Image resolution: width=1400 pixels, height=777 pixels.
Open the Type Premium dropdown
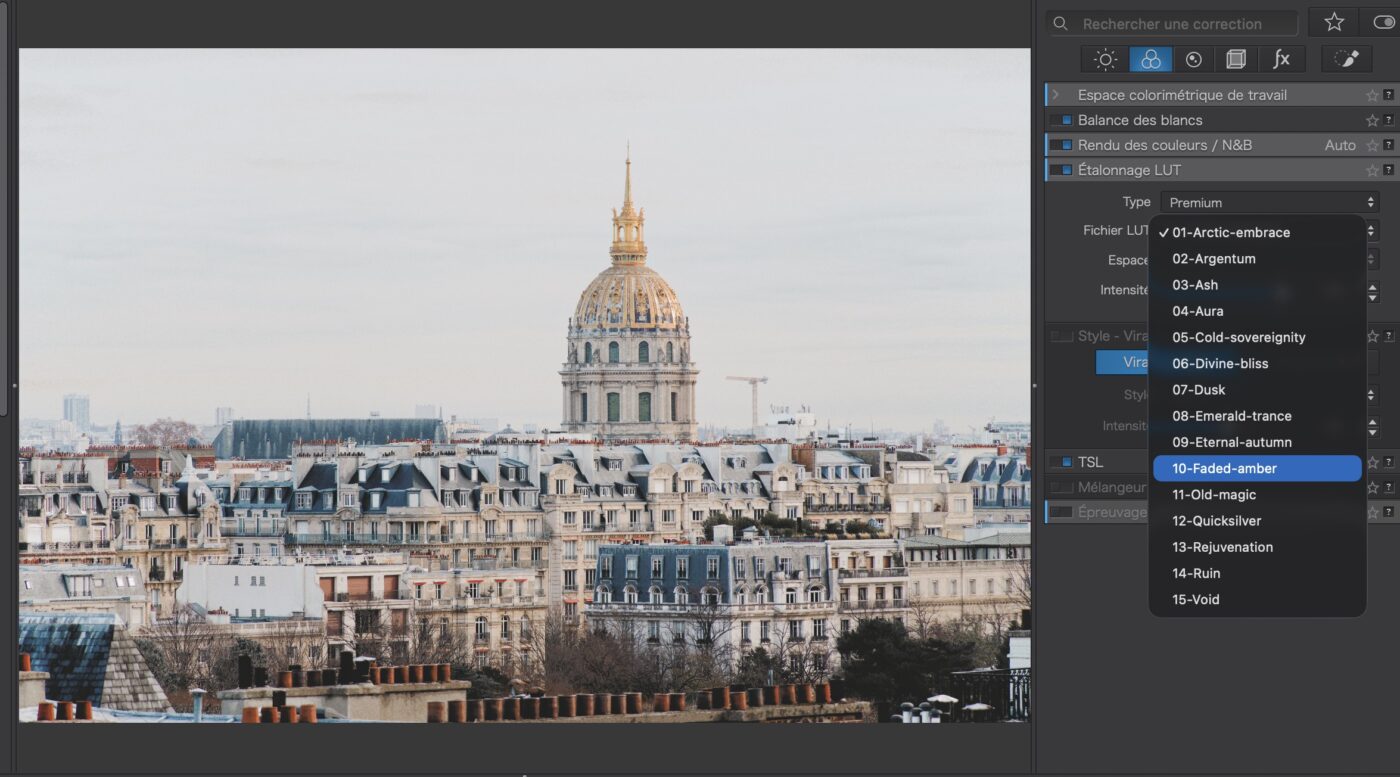click(x=1269, y=202)
